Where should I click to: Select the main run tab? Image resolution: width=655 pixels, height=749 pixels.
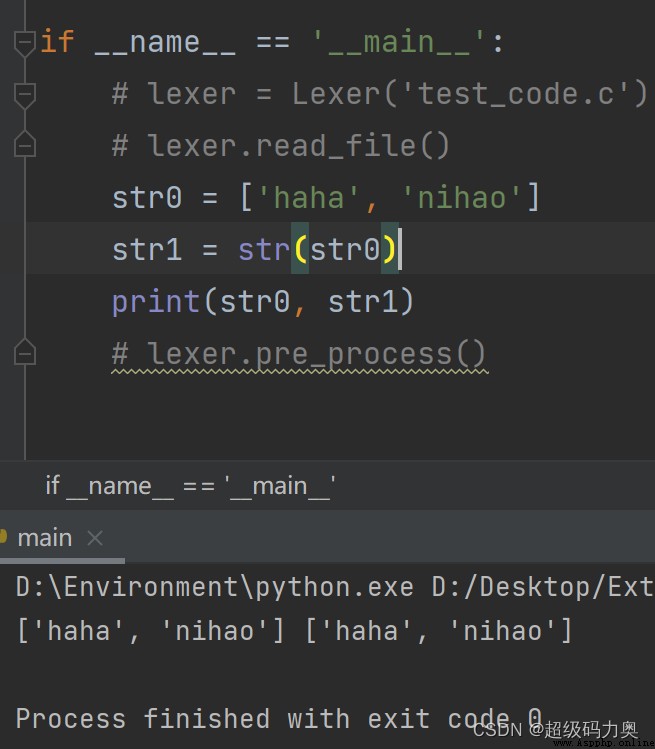pos(44,538)
